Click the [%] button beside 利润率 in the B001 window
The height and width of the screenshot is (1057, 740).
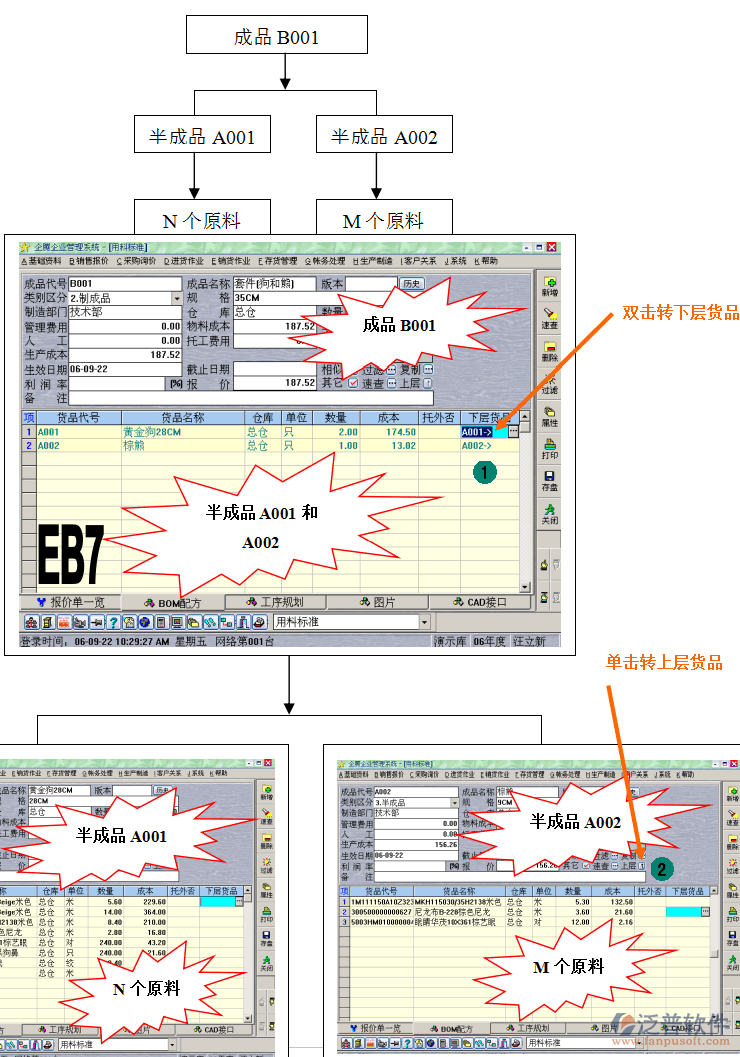[176, 384]
